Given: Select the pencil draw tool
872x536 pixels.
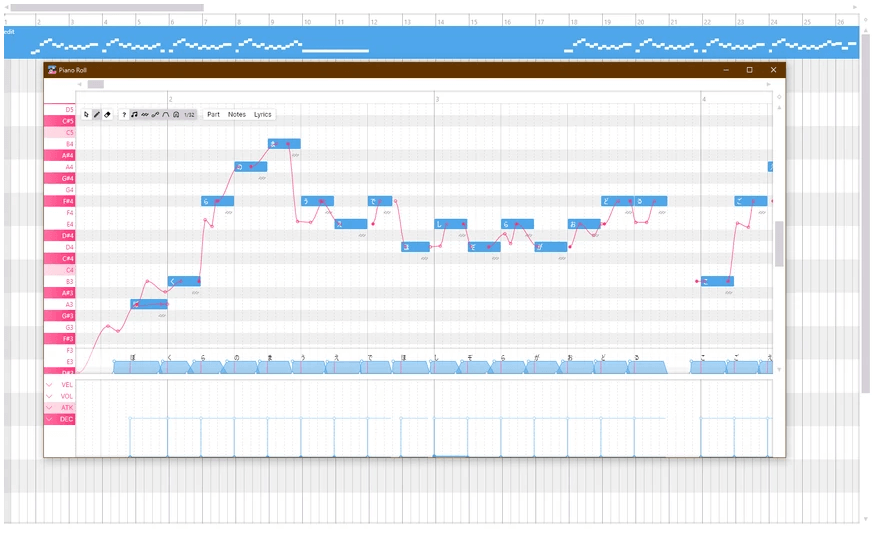Looking at the screenshot, I should click(x=97, y=115).
